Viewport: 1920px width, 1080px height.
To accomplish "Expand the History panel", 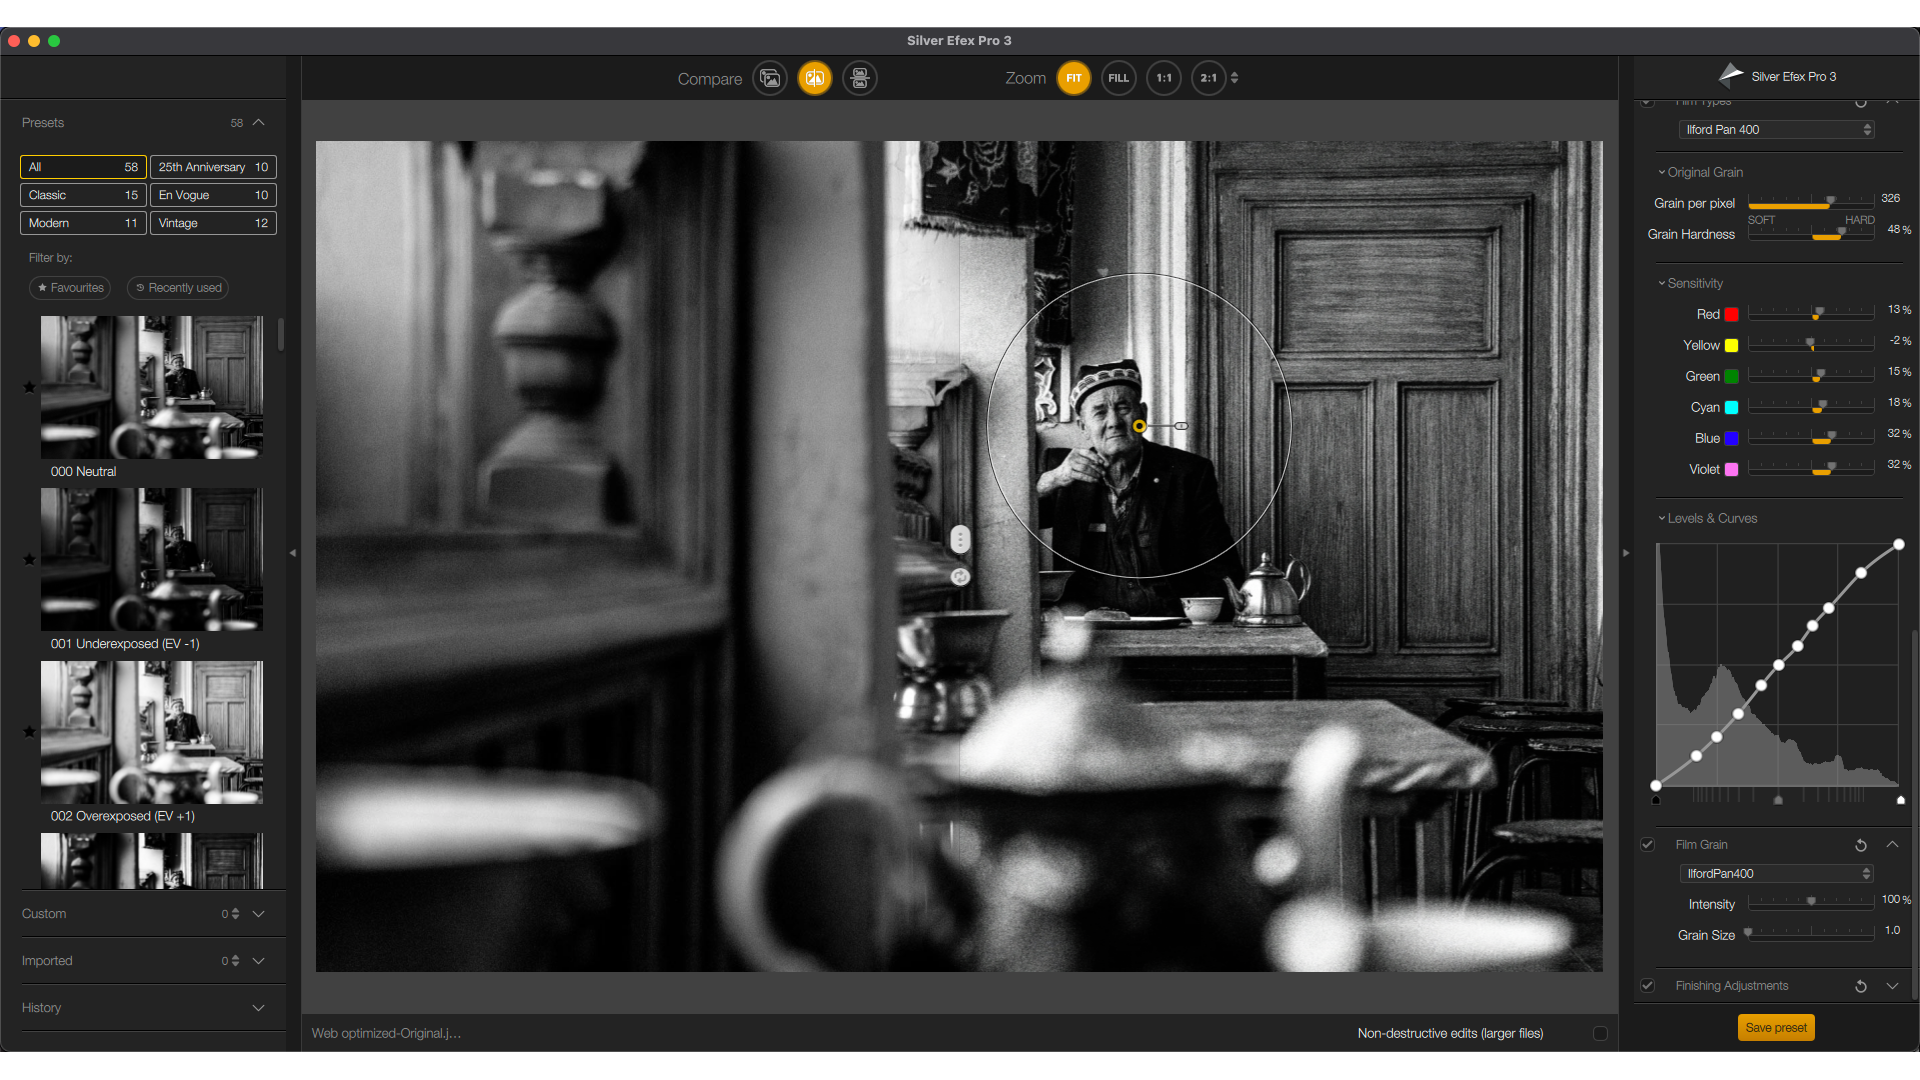I will (258, 1008).
